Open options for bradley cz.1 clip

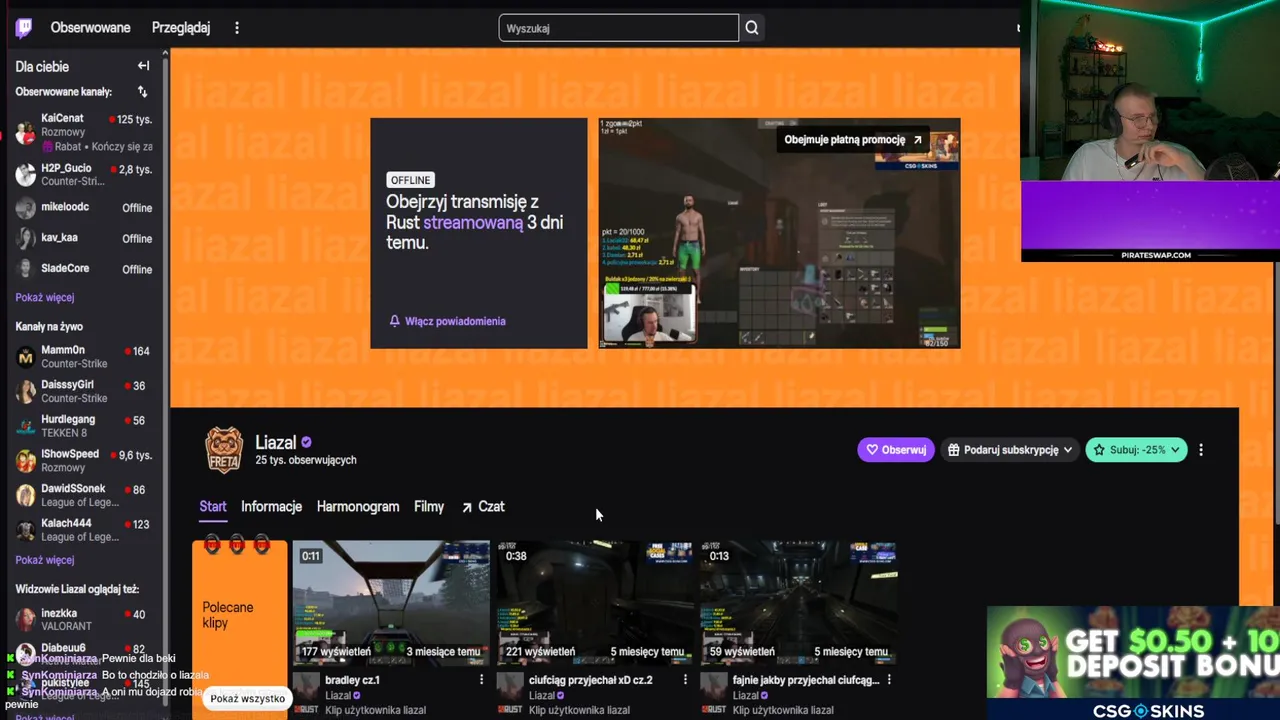click(x=481, y=680)
